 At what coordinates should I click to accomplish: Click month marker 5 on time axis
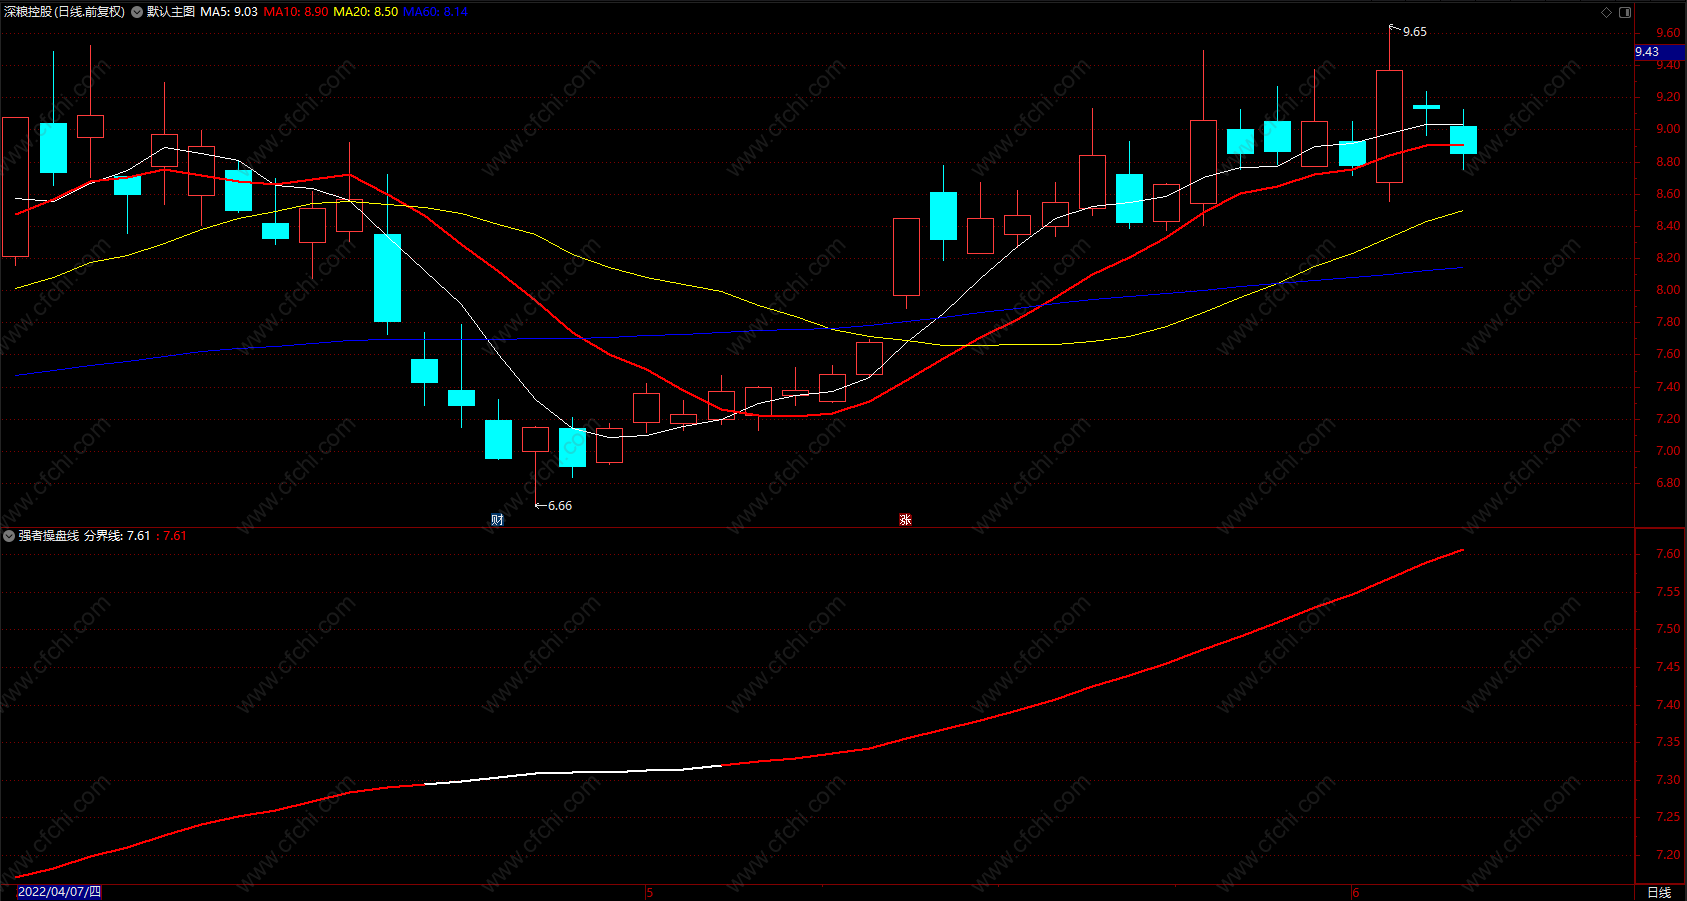pos(649,893)
